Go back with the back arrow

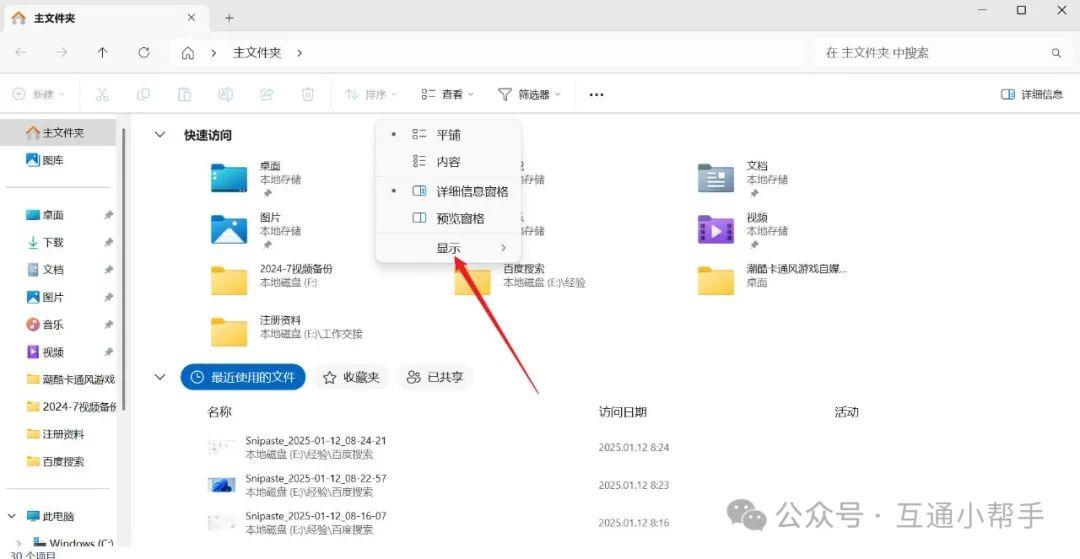[21, 52]
